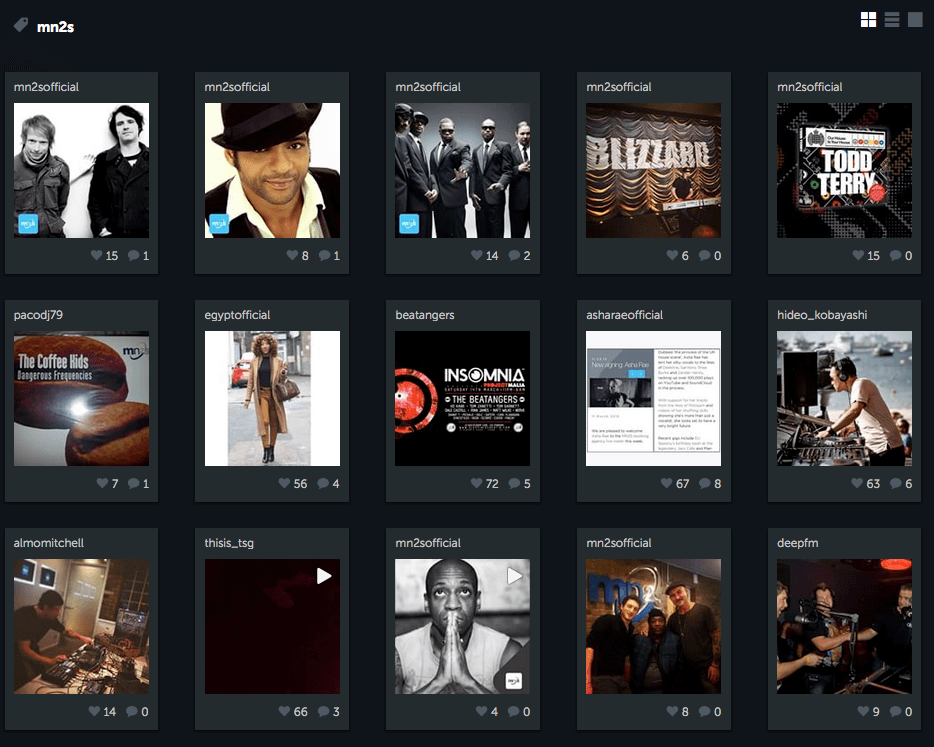This screenshot has width=934, height=747.
Task: Open thisis_tsg profile link
Action: [x=229, y=543]
